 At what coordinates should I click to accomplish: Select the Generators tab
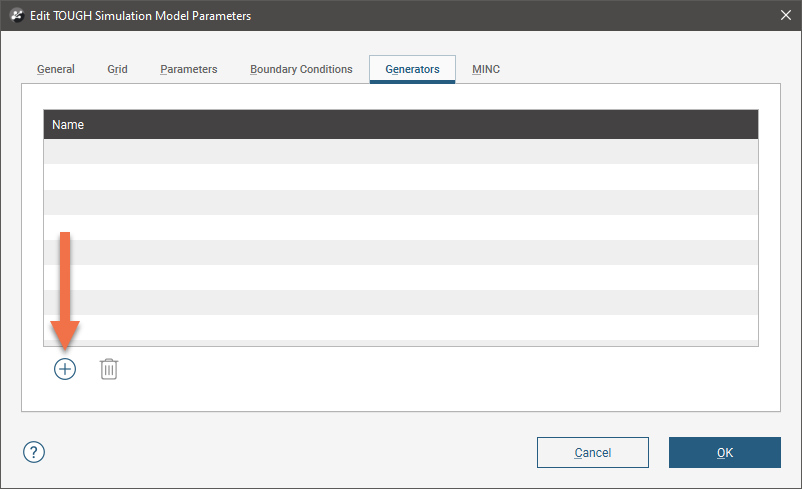click(x=412, y=69)
